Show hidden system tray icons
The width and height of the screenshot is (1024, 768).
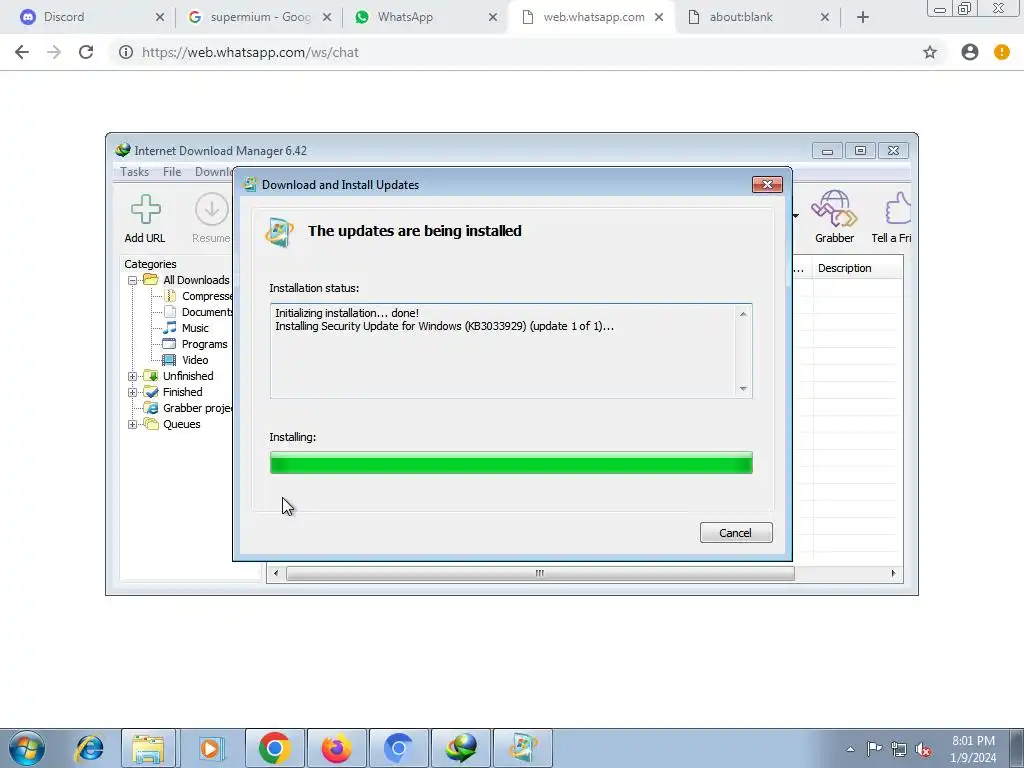point(850,749)
